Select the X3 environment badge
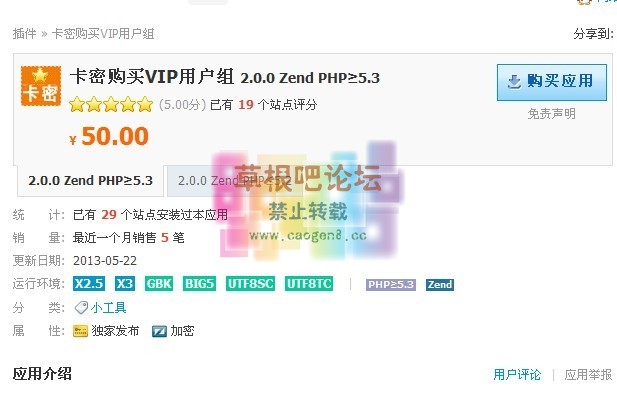 tap(125, 284)
